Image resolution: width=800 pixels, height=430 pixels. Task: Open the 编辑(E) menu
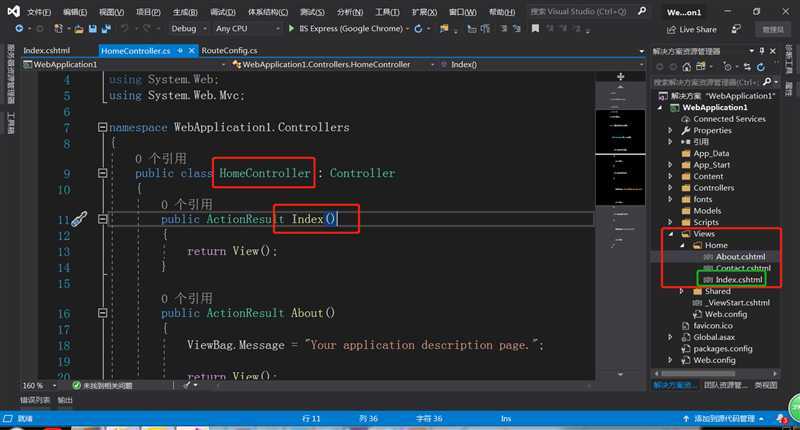(x=75, y=12)
